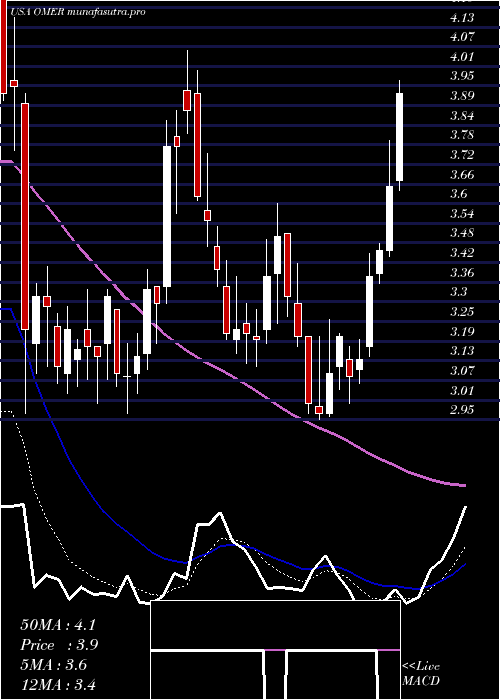The image size is (500, 700).
Task: Select the 3.72 price axis label
Action: click(x=462, y=155)
